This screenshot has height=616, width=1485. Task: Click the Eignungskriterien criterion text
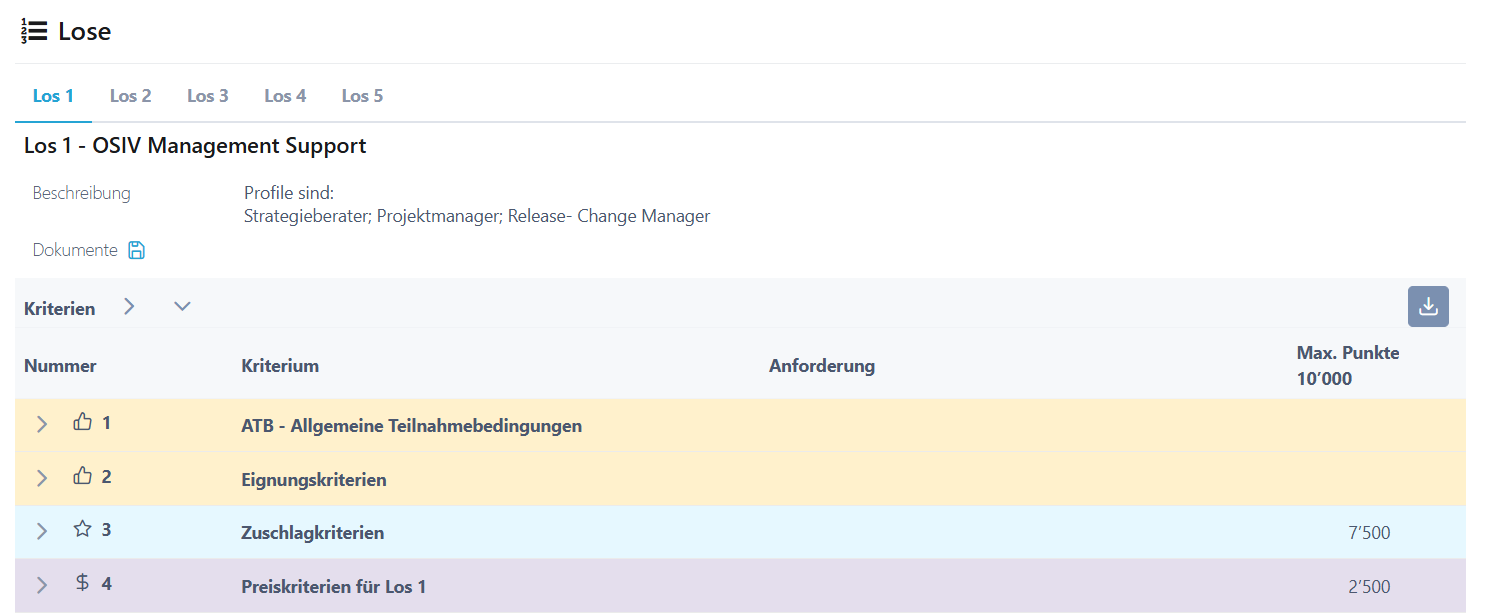pyautogui.click(x=314, y=480)
